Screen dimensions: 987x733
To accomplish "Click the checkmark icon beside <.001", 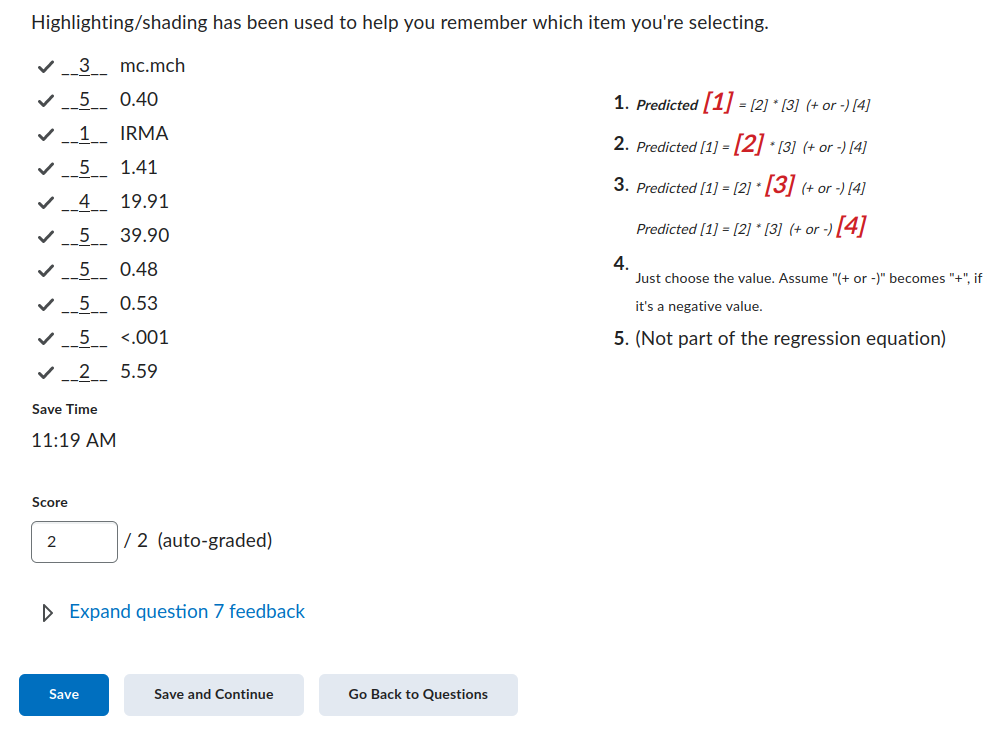I will point(45,339).
